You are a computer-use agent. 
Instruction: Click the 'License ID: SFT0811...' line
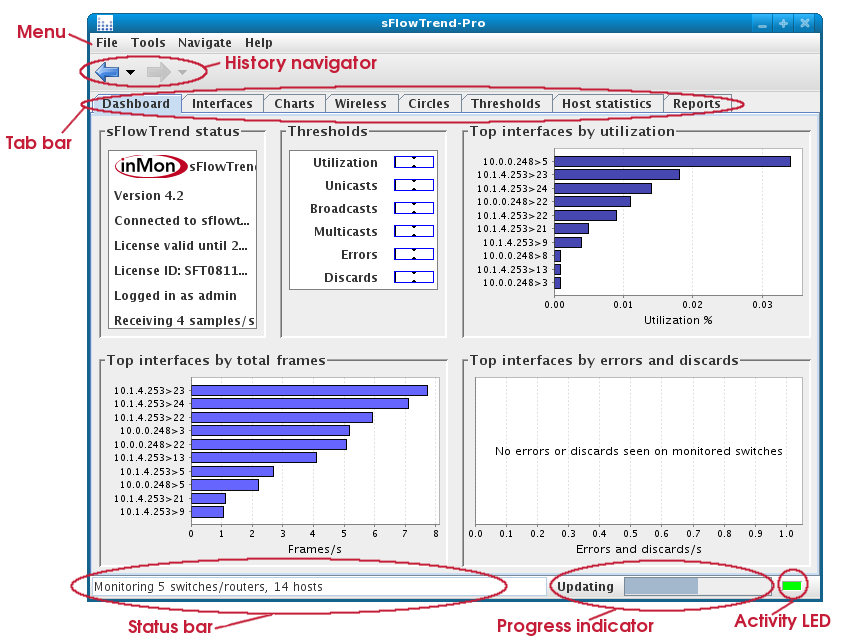point(181,271)
